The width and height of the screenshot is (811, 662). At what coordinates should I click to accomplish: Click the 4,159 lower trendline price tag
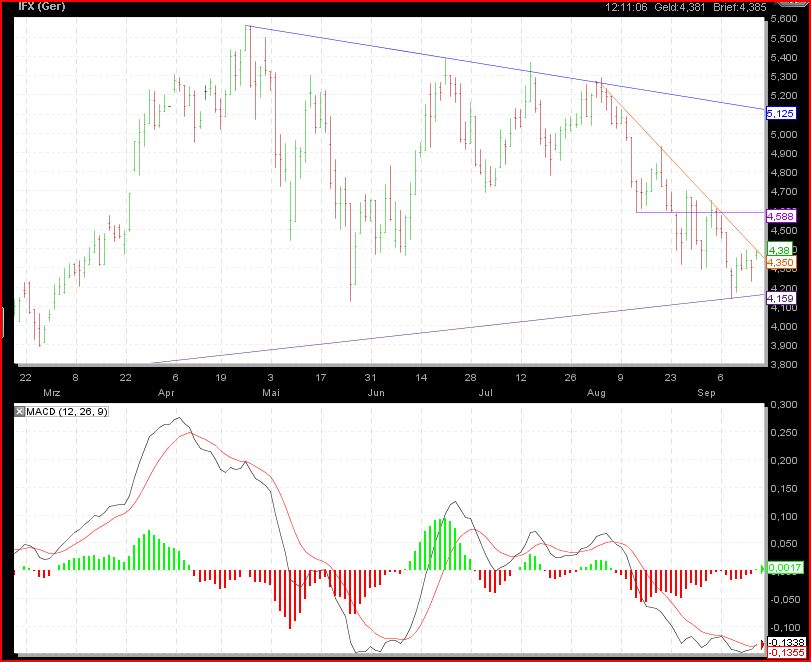[780, 298]
